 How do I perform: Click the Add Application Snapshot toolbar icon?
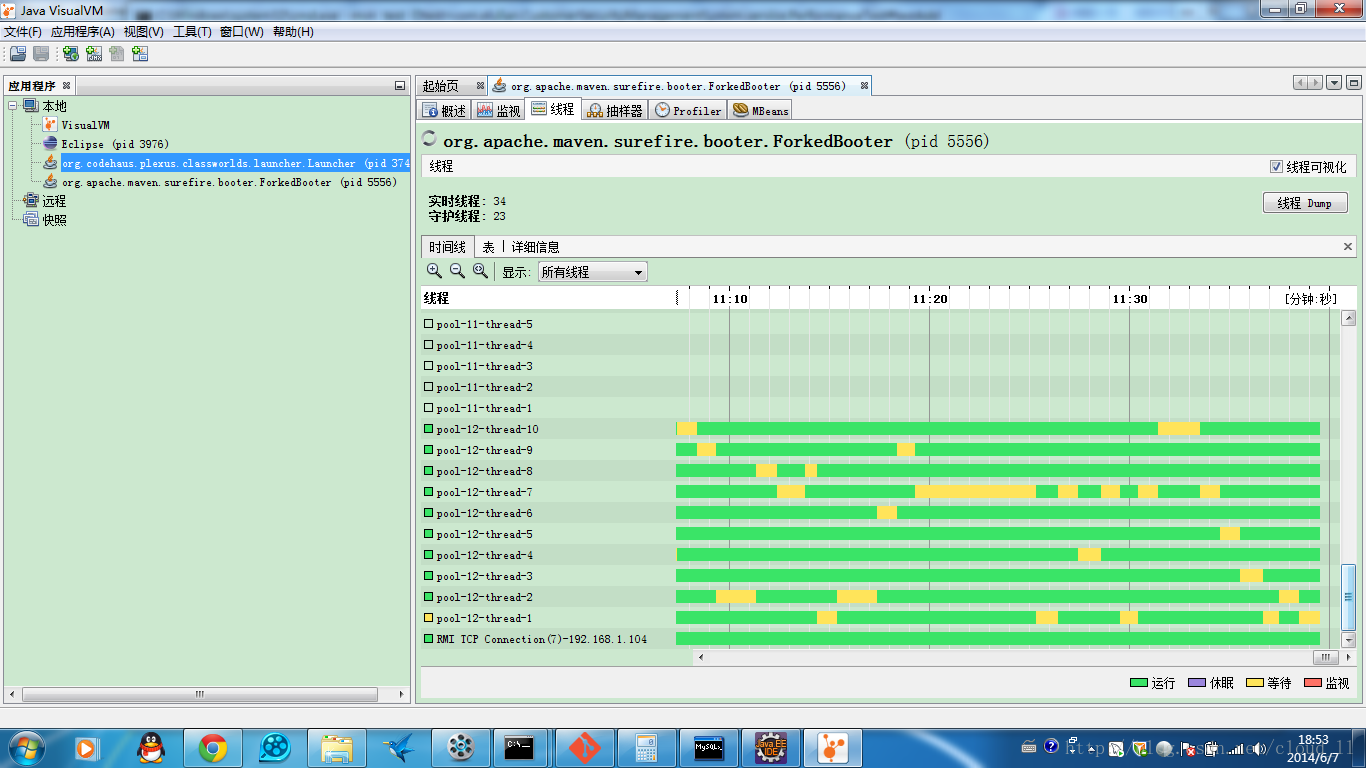point(140,53)
